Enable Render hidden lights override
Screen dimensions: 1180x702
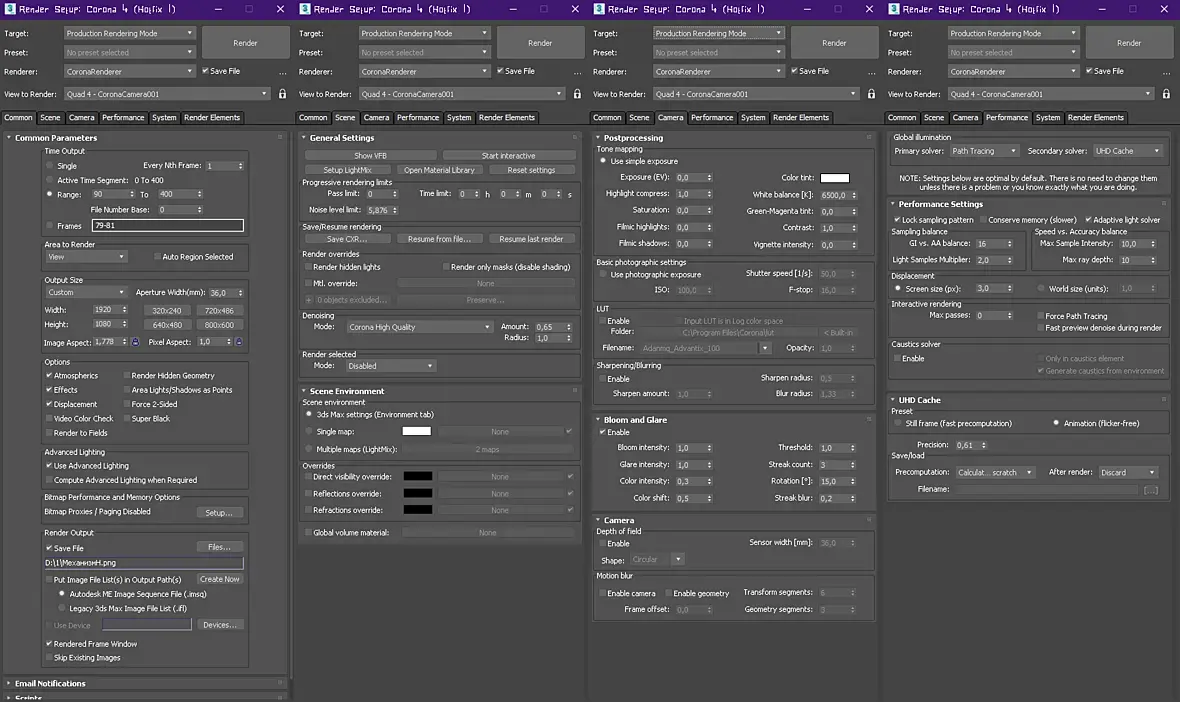pyautogui.click(x=309, y=267)
